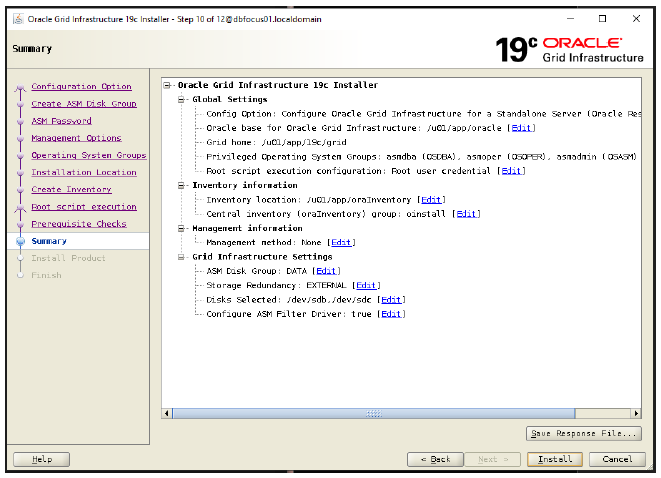Select Privileged Operating System Groups row
Image resolution: width=661 pixels, height=478 pixels.
pos(421,157)
